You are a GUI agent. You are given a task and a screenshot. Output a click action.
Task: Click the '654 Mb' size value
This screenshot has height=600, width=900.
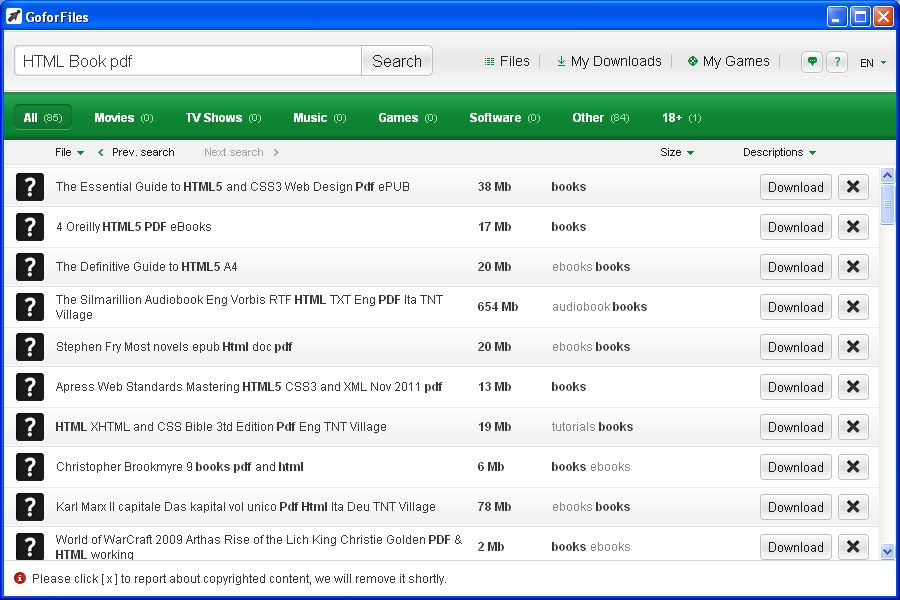click(x=498, y=307)
